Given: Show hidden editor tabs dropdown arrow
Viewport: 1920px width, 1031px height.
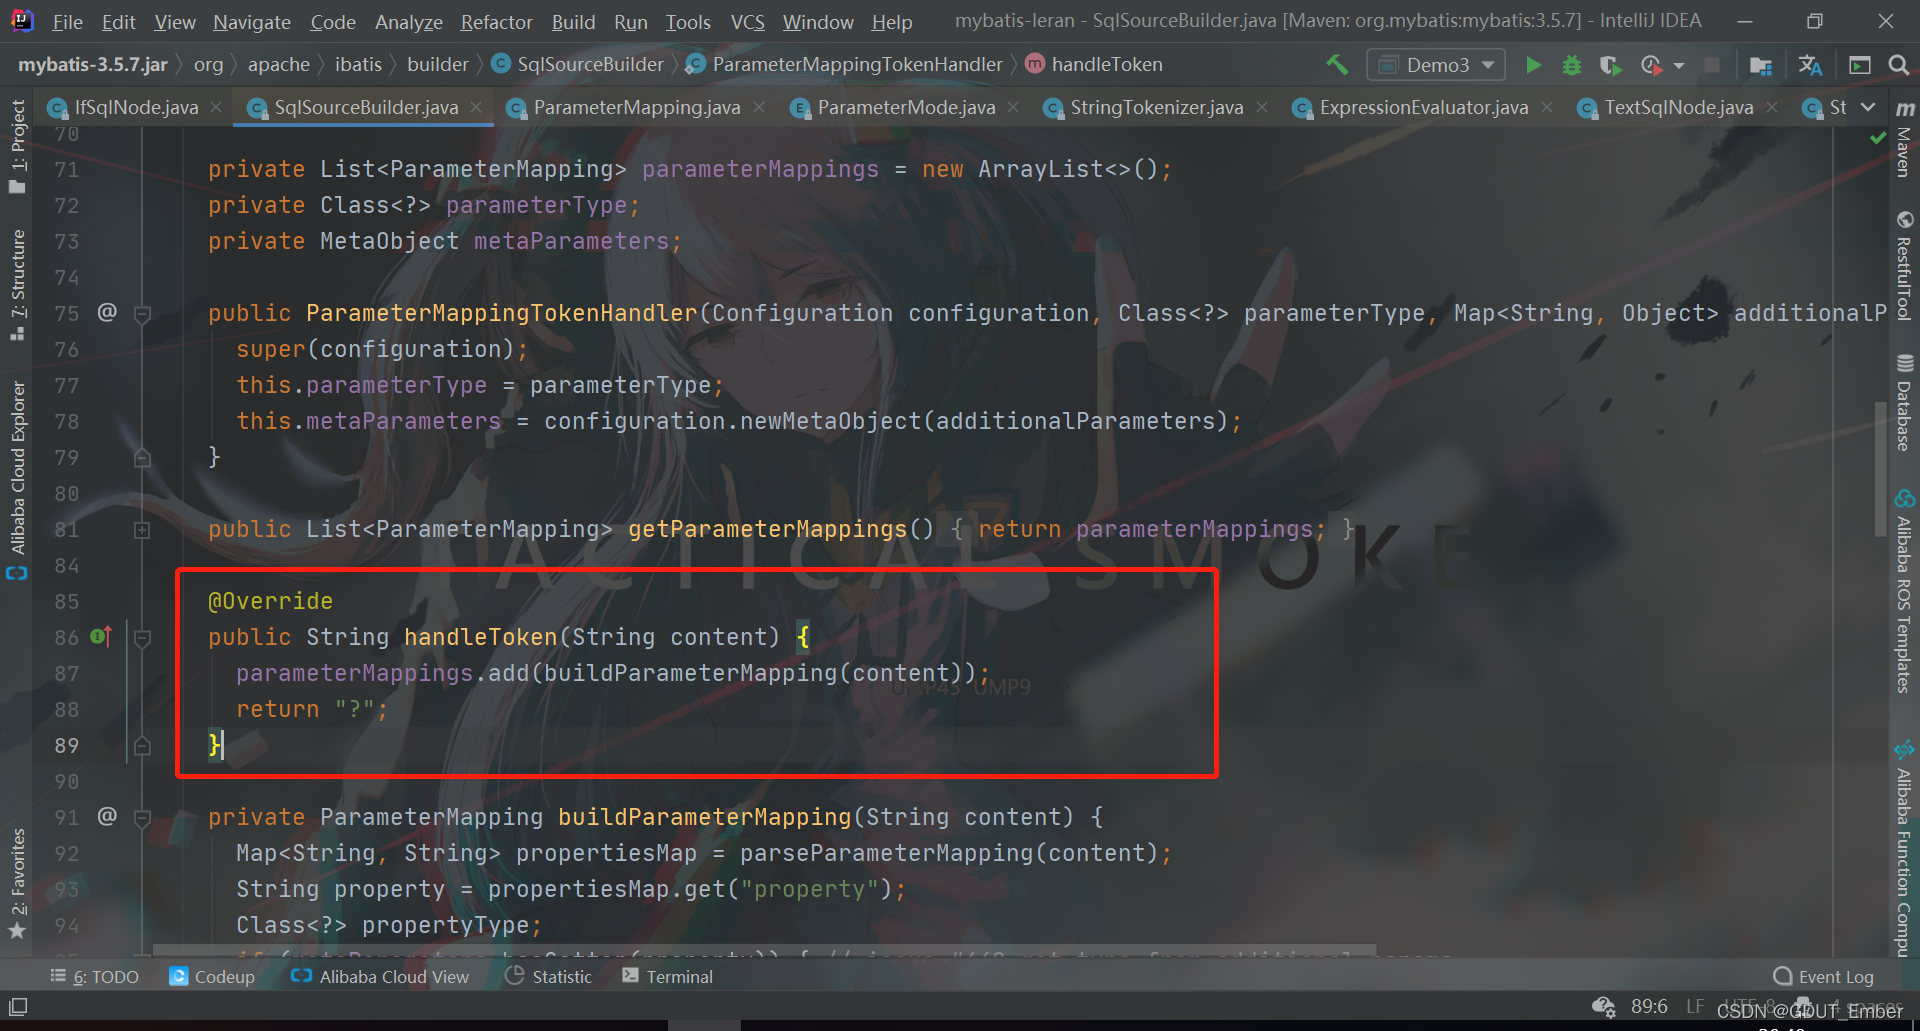Looking at the screenshot, I should (1868, 107).
